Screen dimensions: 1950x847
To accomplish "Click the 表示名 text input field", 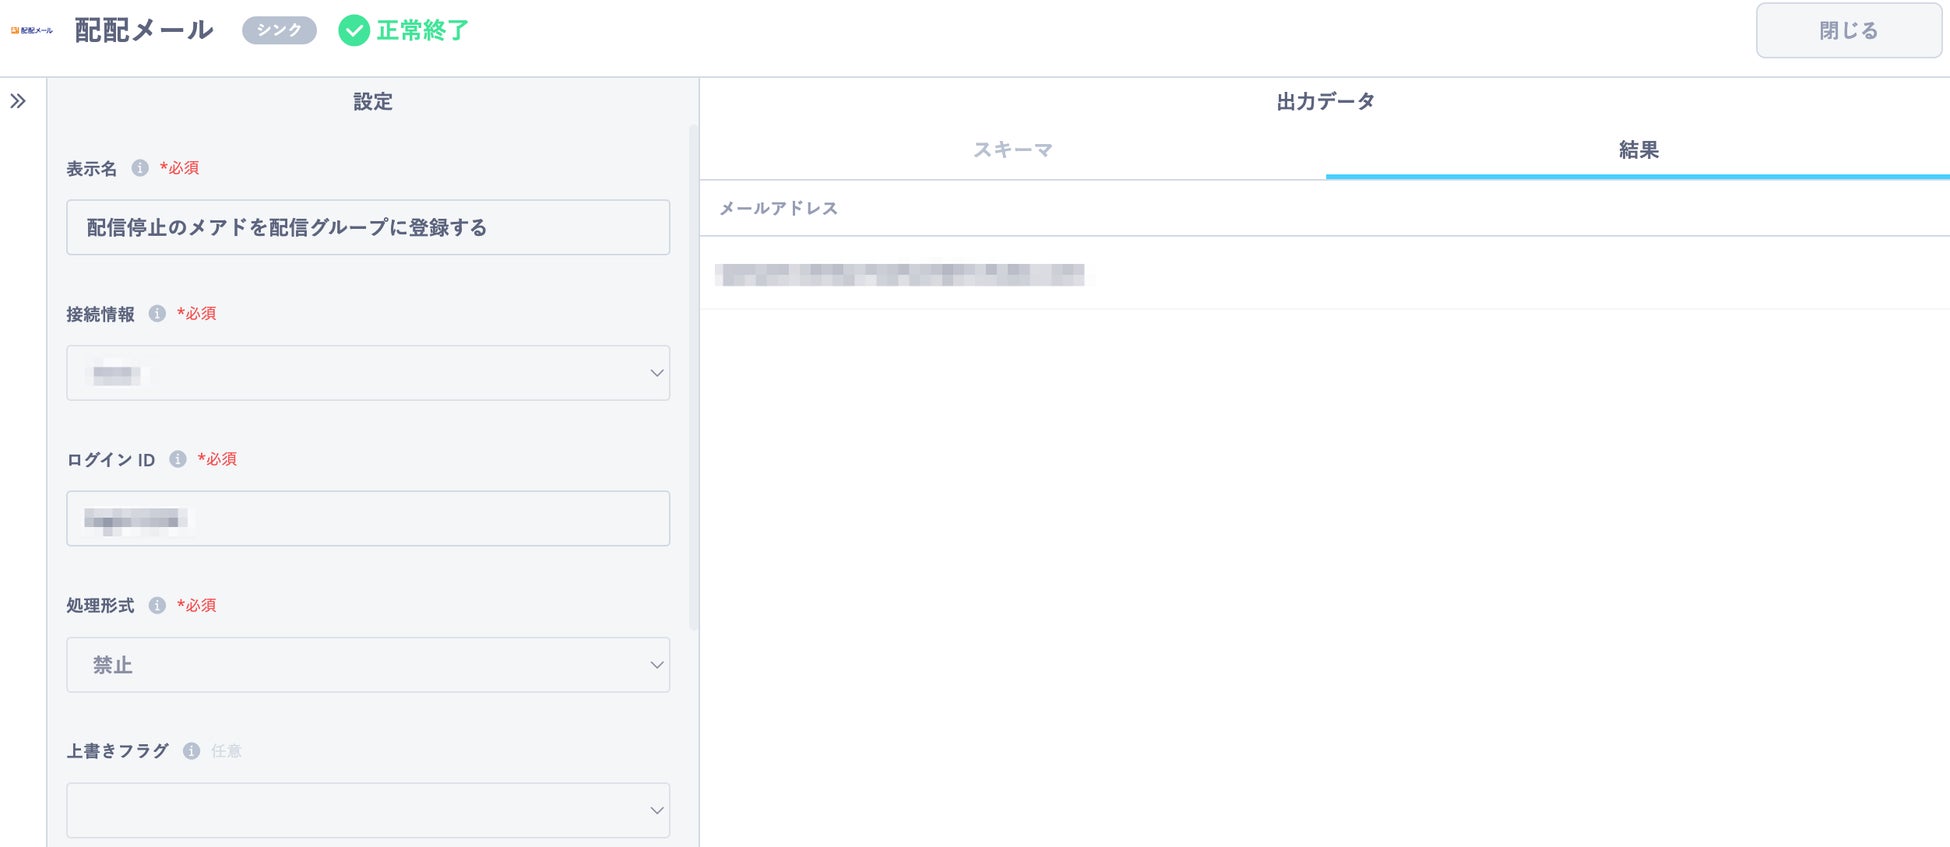I will pos(368,227).
